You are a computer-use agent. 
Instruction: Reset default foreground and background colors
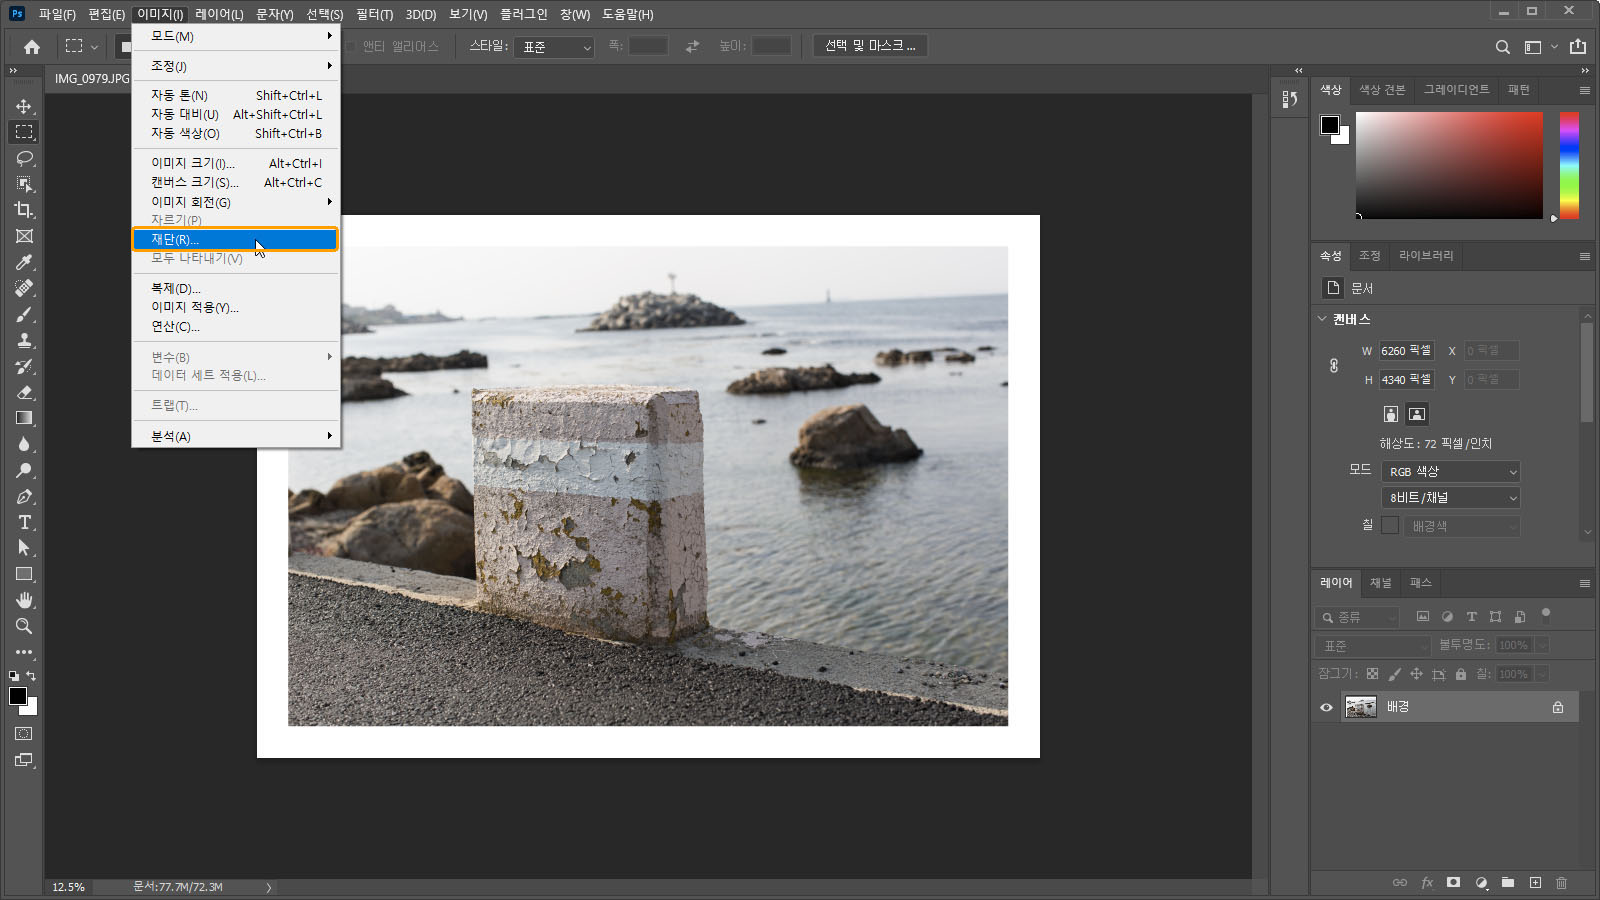point(14,676)
